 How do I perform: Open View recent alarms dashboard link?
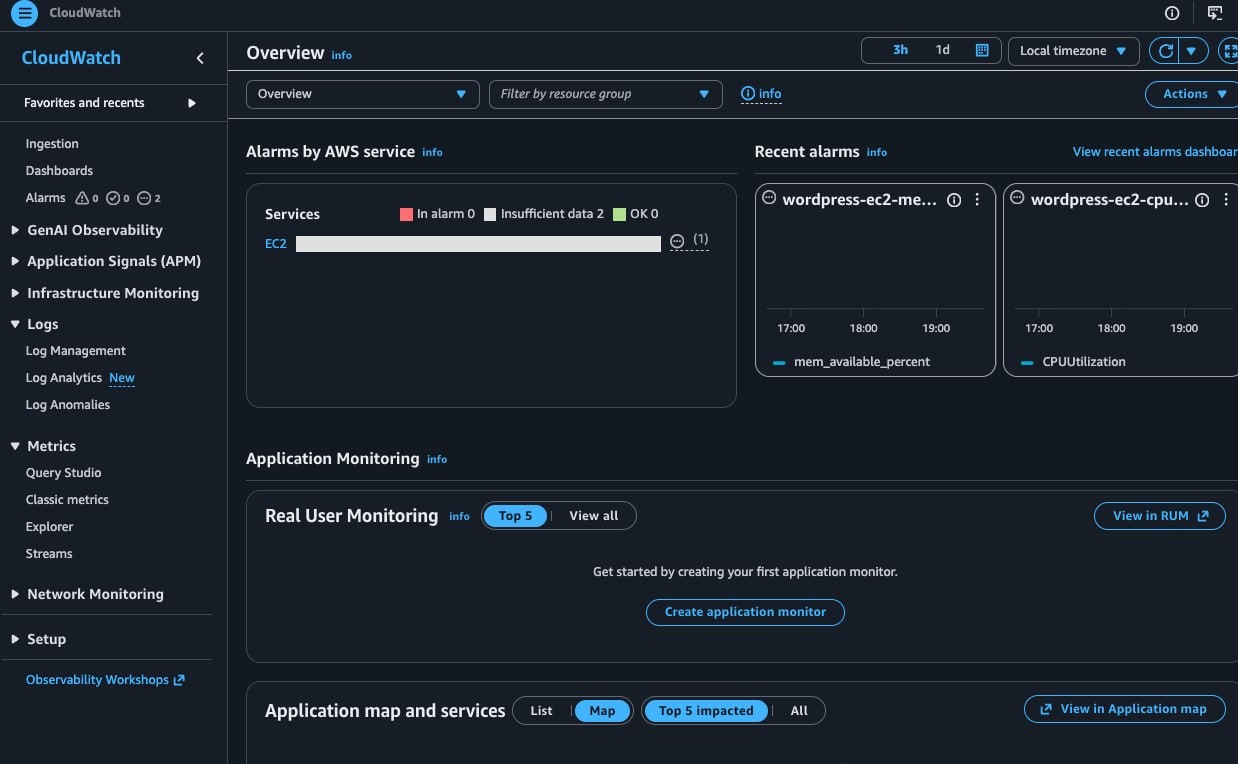coord(1155,152)
